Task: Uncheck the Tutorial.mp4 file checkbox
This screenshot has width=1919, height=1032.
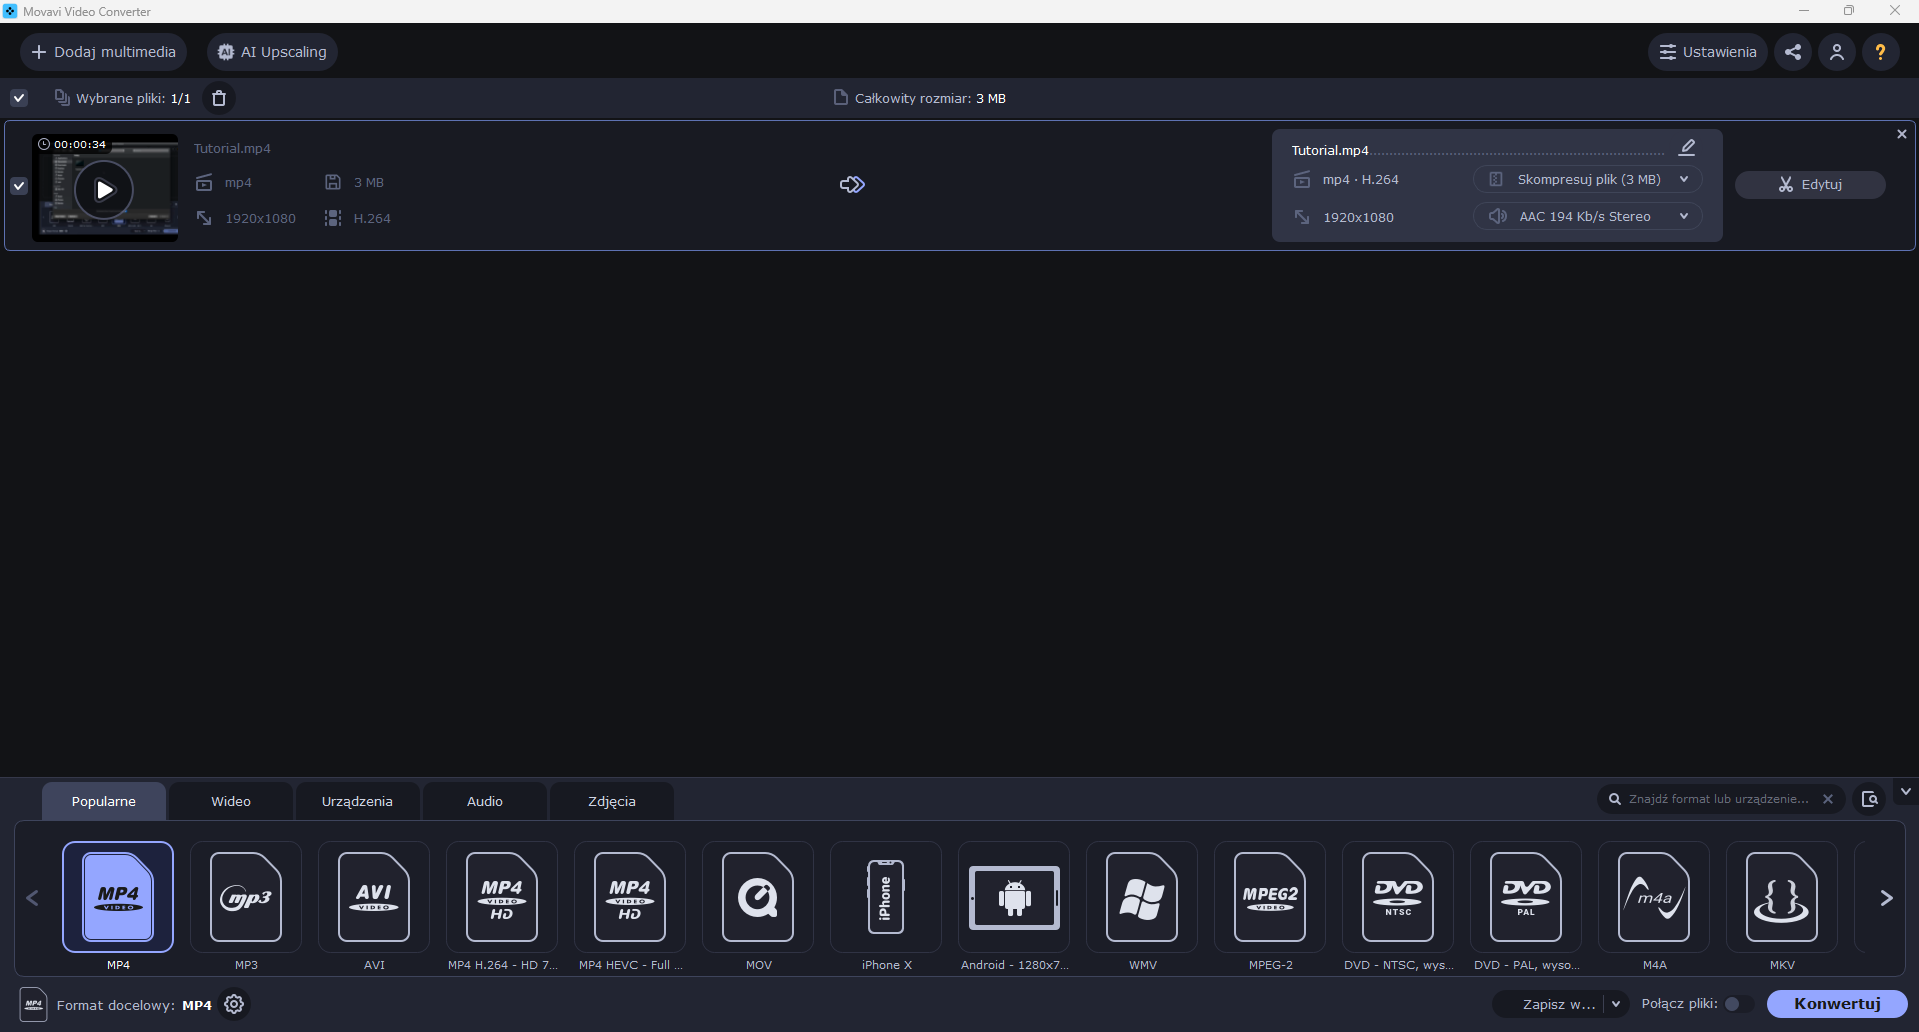Action: pos(19,186)
